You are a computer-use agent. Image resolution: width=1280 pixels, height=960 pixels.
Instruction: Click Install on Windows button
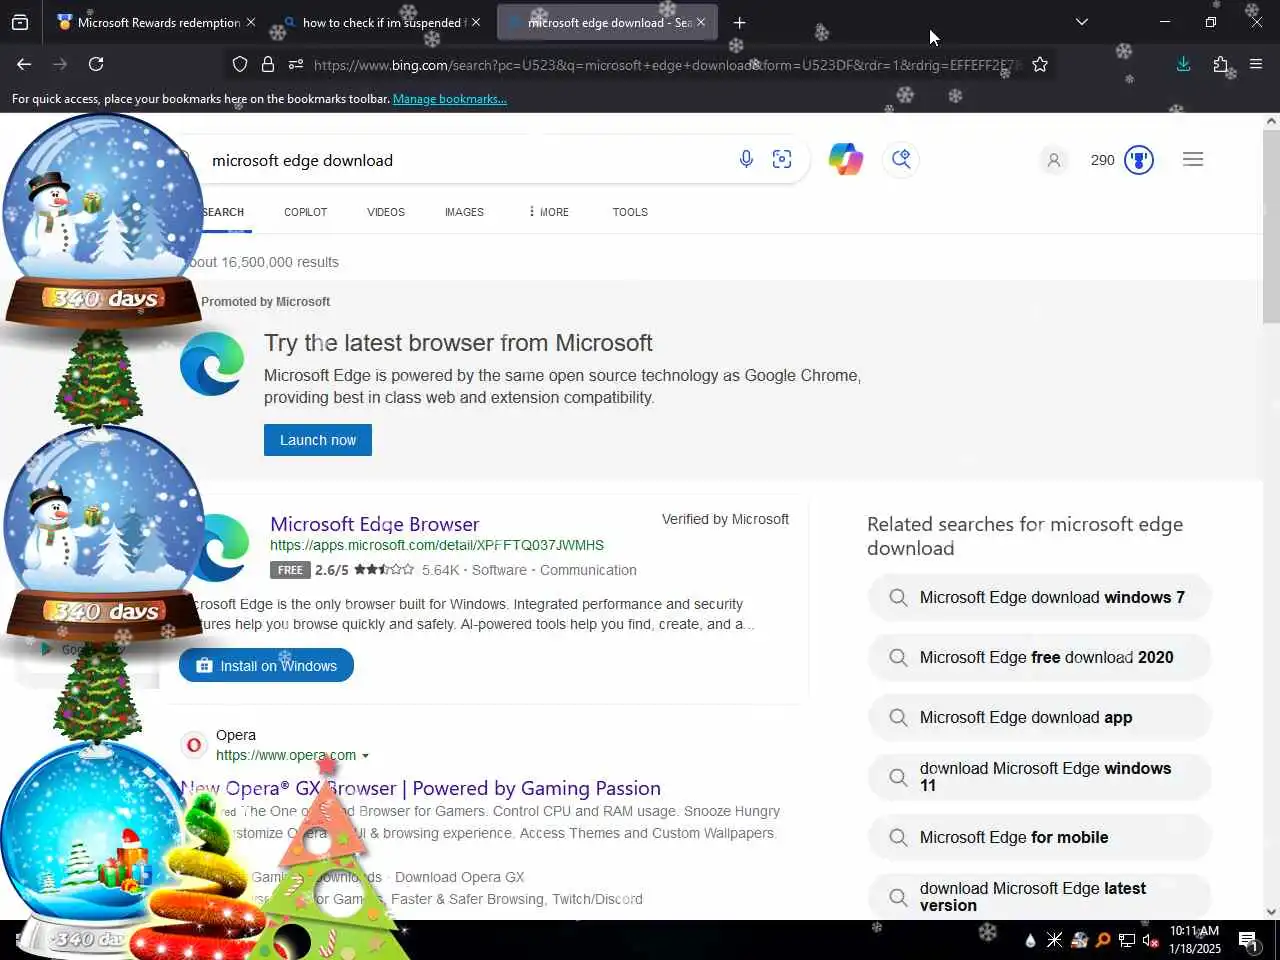266,665
